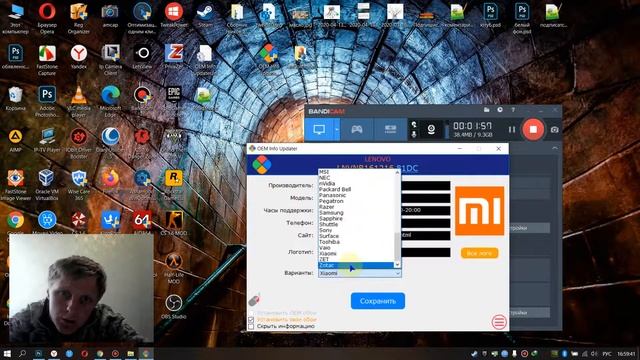Click the taskbar clock
Viewport: 640px width, 360px height.
click(626, 353)
